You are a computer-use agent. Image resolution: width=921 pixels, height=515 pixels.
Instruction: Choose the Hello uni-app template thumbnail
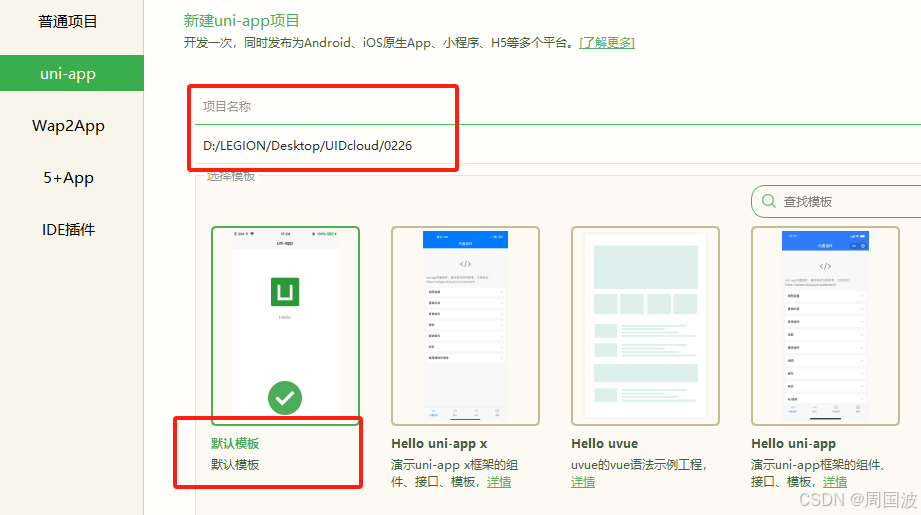(x=825, y=326)
